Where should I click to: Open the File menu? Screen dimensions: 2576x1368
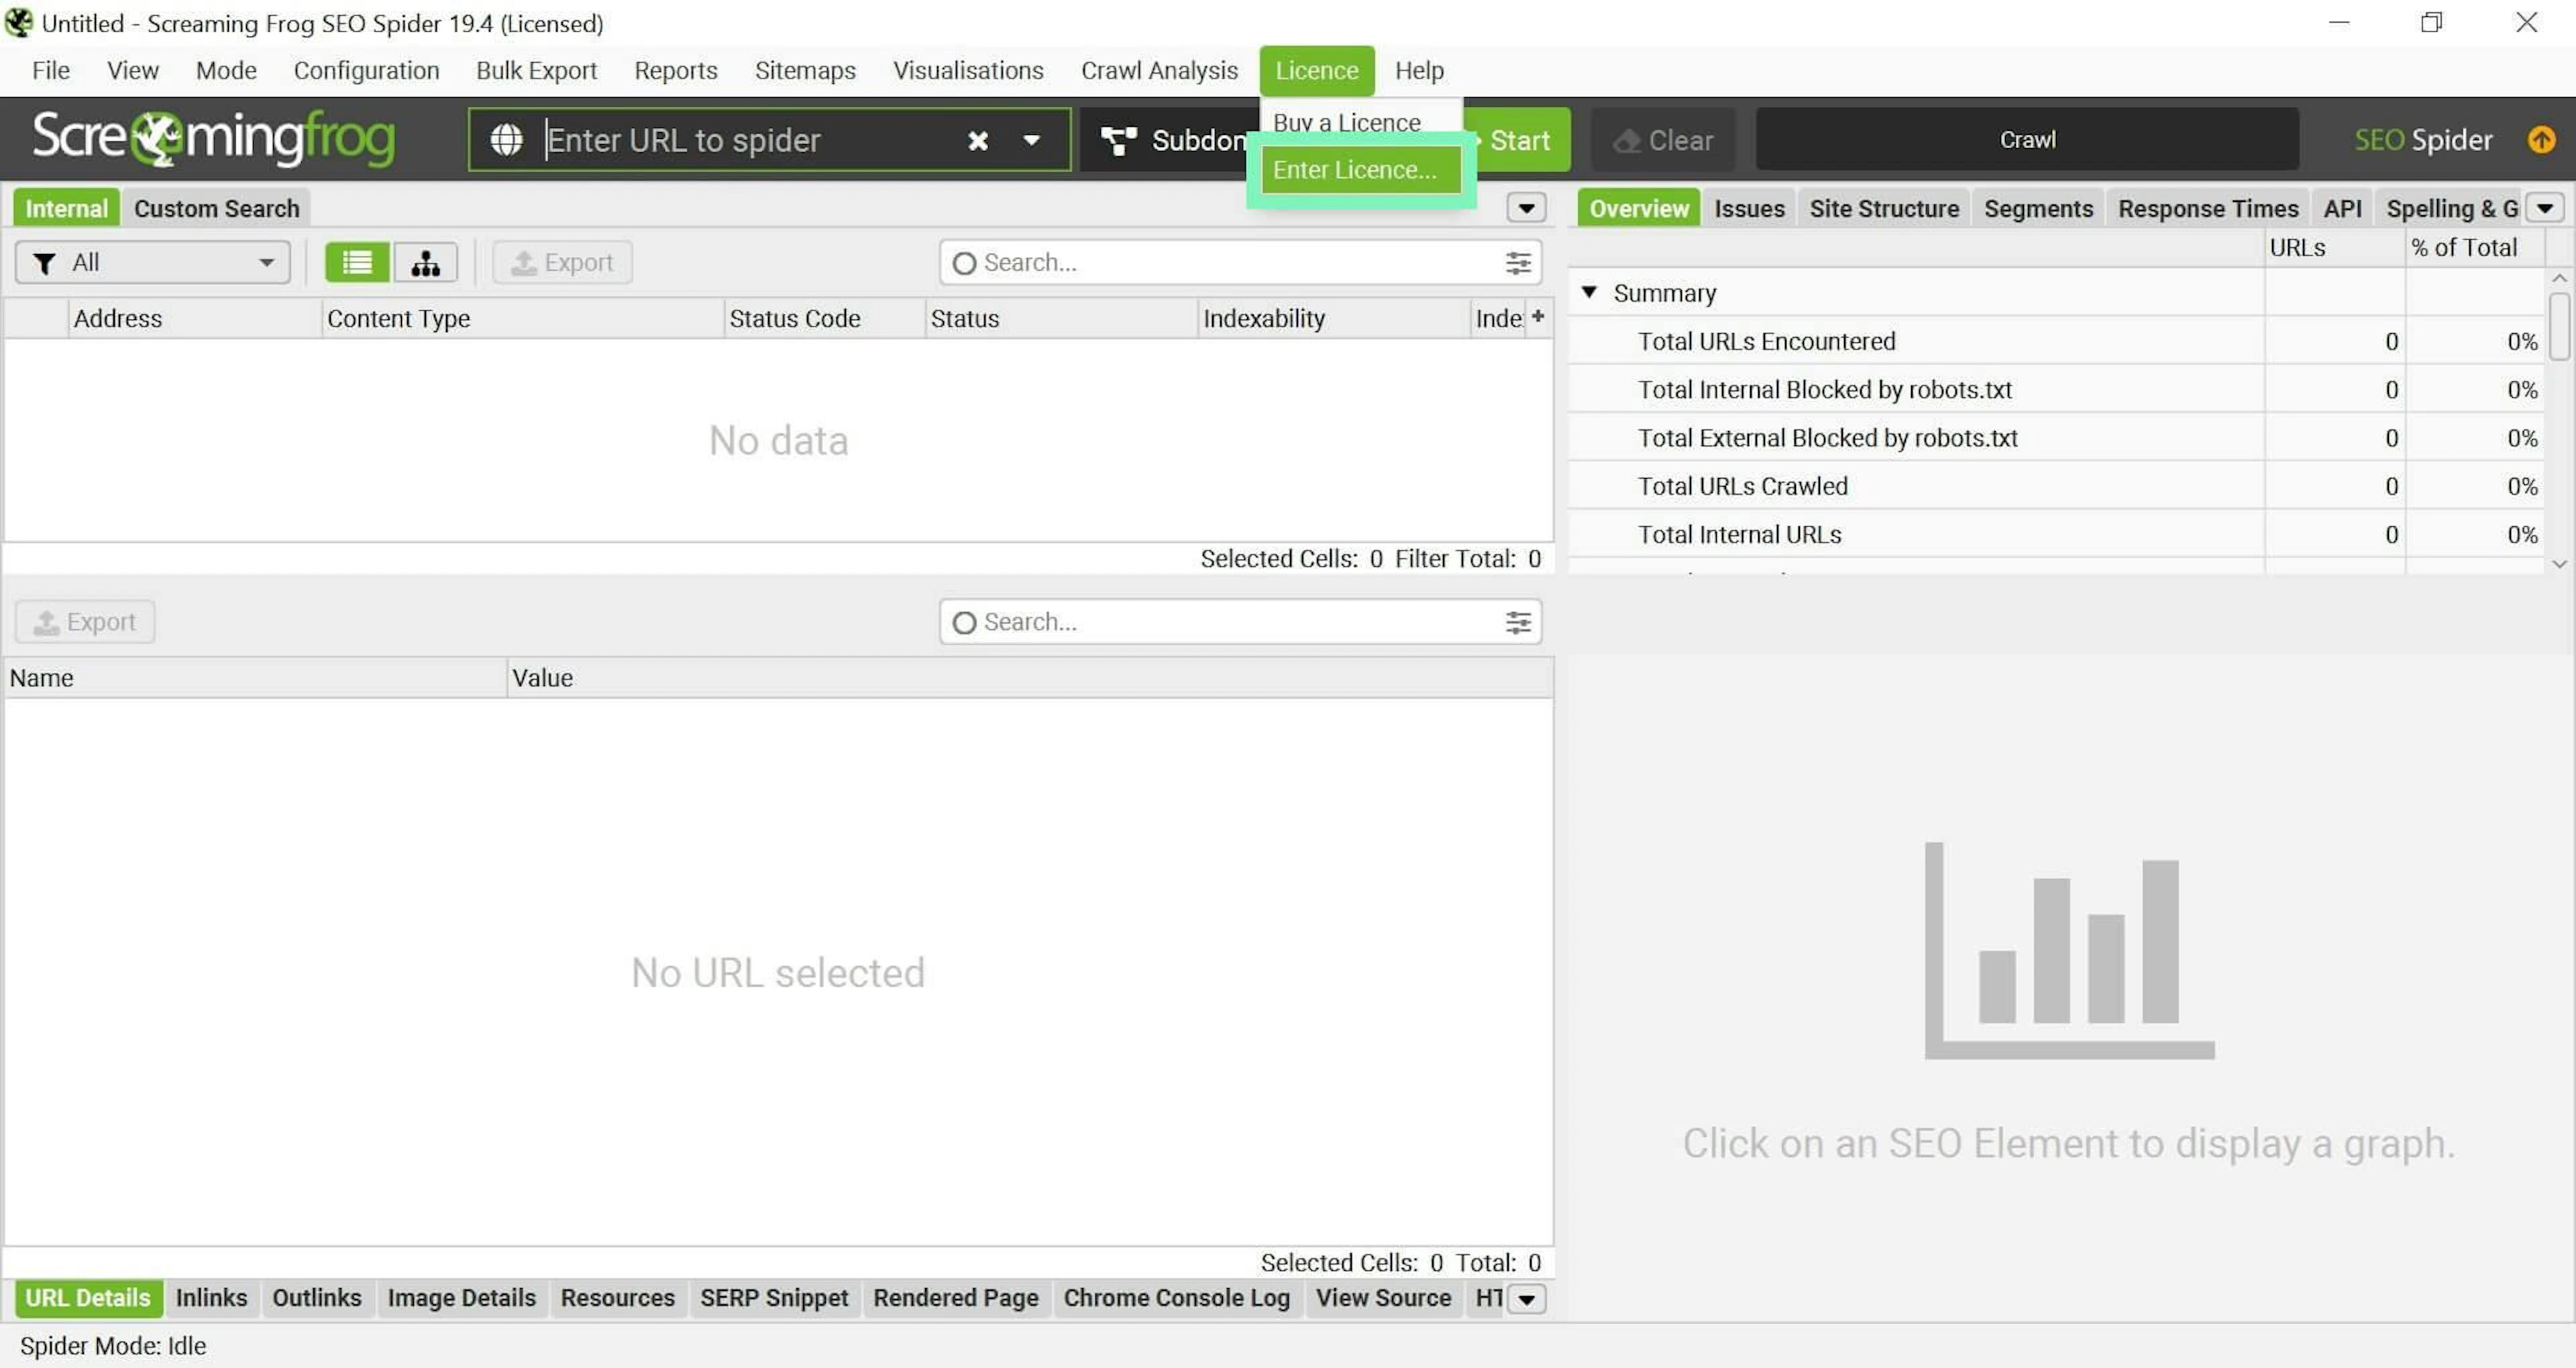[51, 70]
